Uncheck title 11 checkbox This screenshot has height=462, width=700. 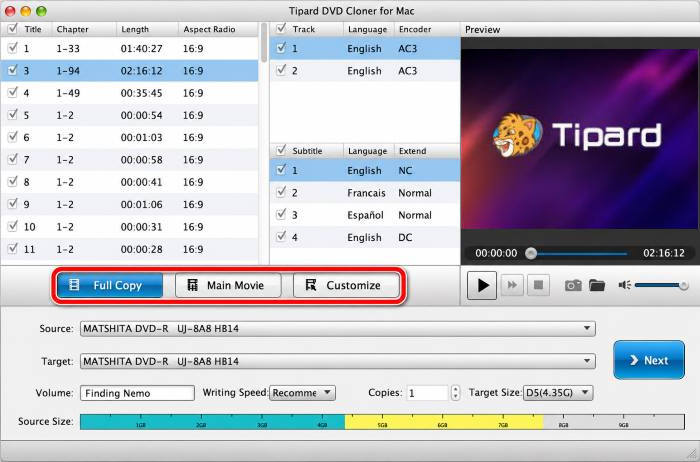(x=13, y=248)
